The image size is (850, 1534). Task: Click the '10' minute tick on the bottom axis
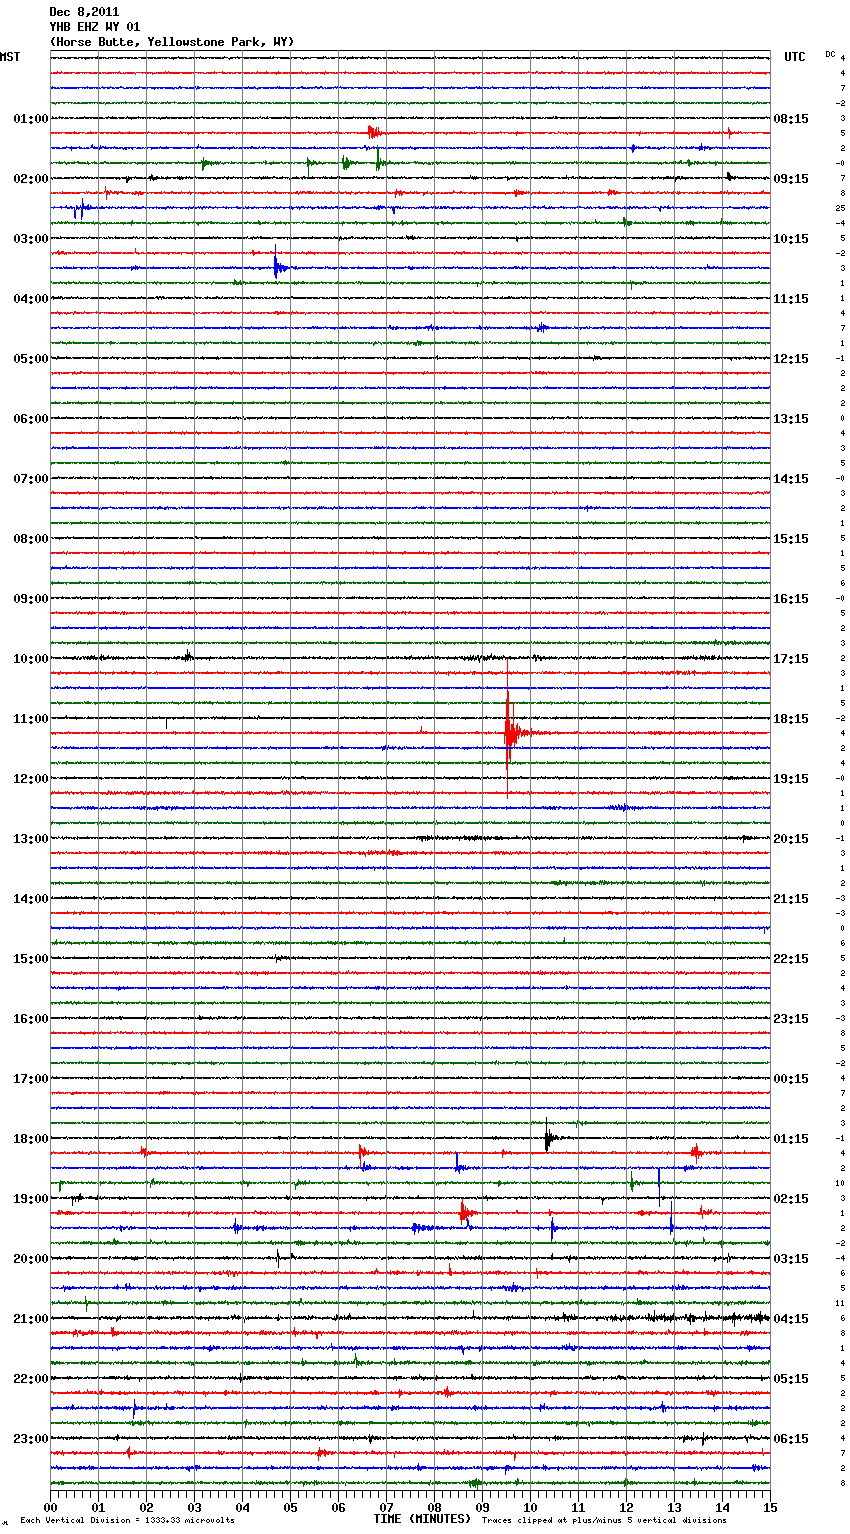530,1507
